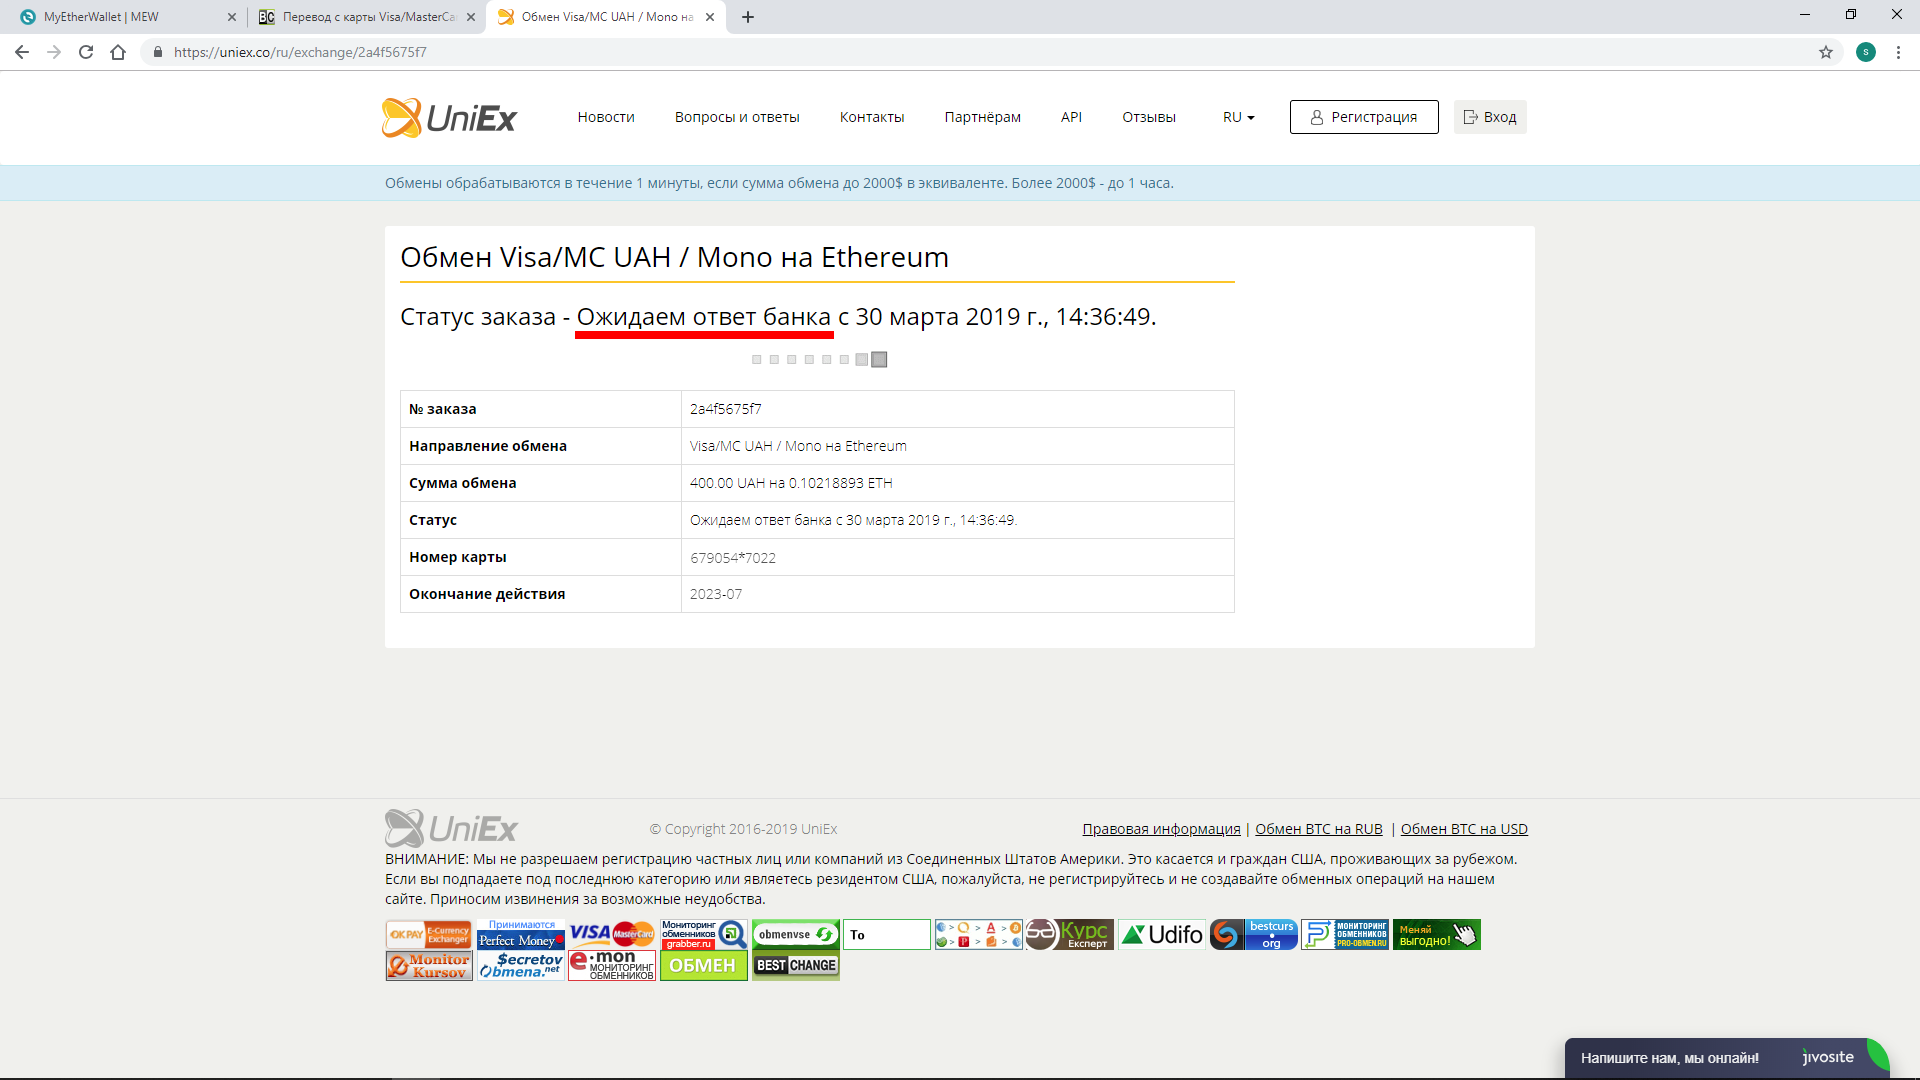The height and width of the screenshot is (1080, 1920).
Task: Click the Copyright 2016-2019 UniEx text
Action: pyautogui.click(x=743, y=829)
